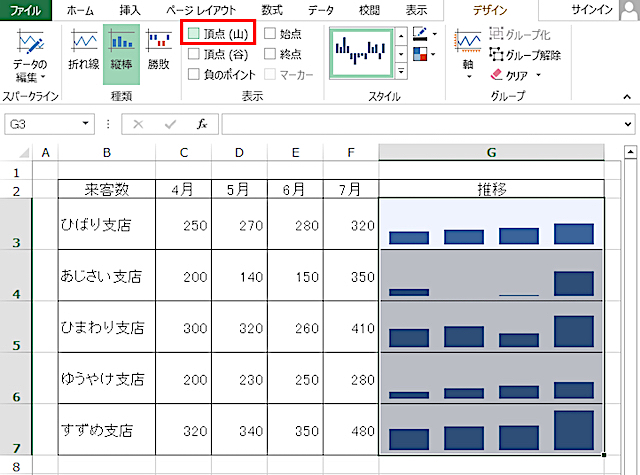Screen dimensions: 640x475
Task: Toggle the 始点 first point checkbox
Action: 270,33
